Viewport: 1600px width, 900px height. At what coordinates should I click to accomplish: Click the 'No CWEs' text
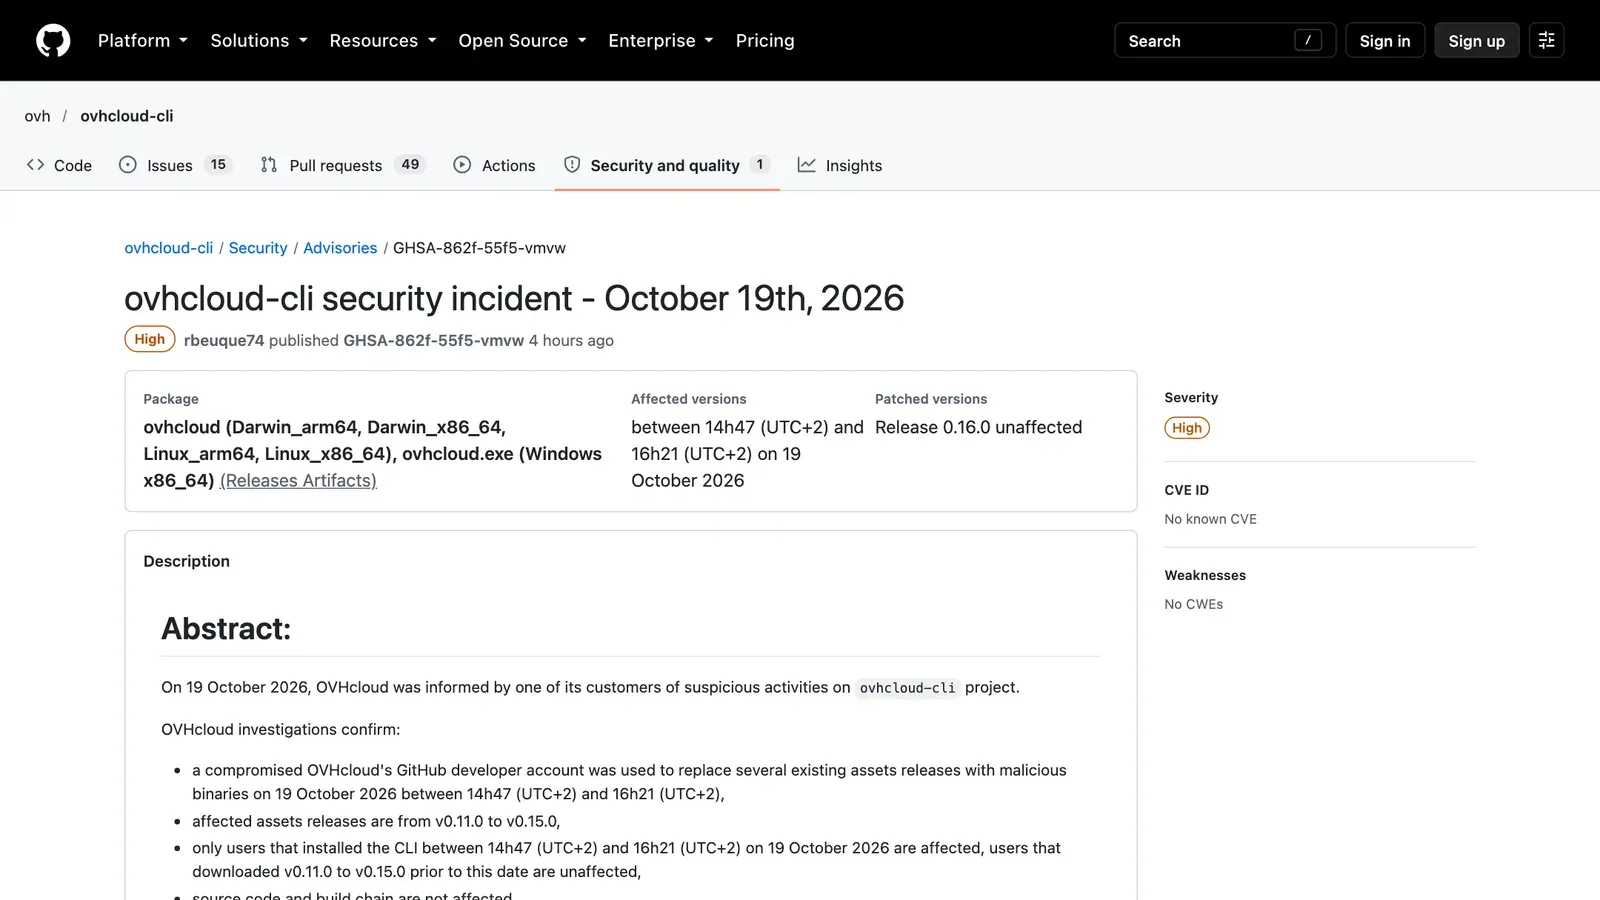tap(1193, 604)
